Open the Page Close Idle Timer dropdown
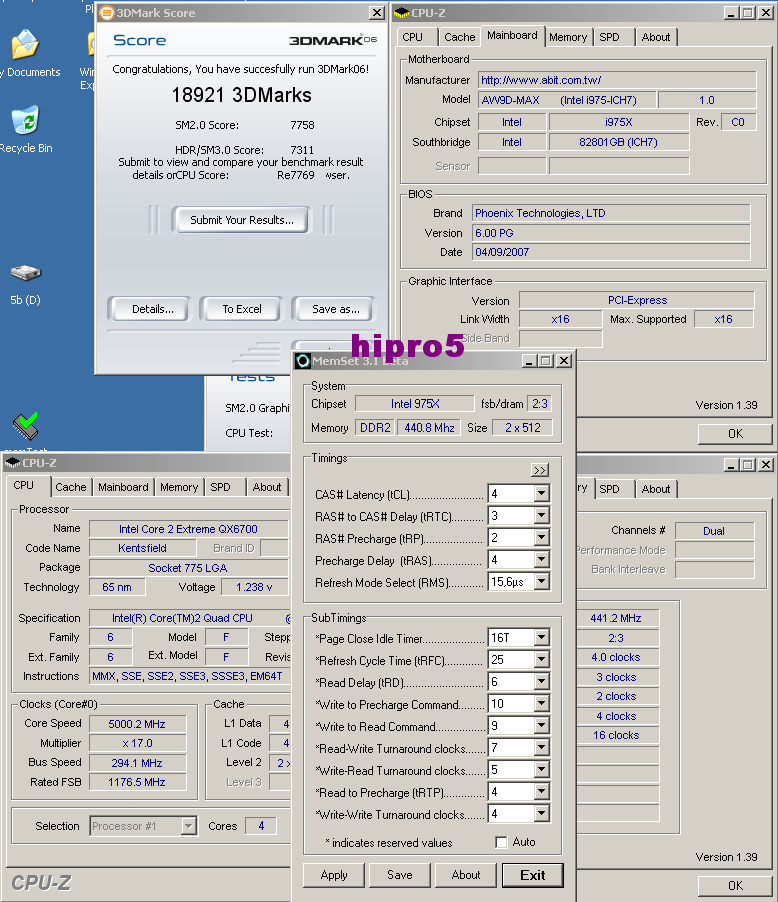 [541, 637]
